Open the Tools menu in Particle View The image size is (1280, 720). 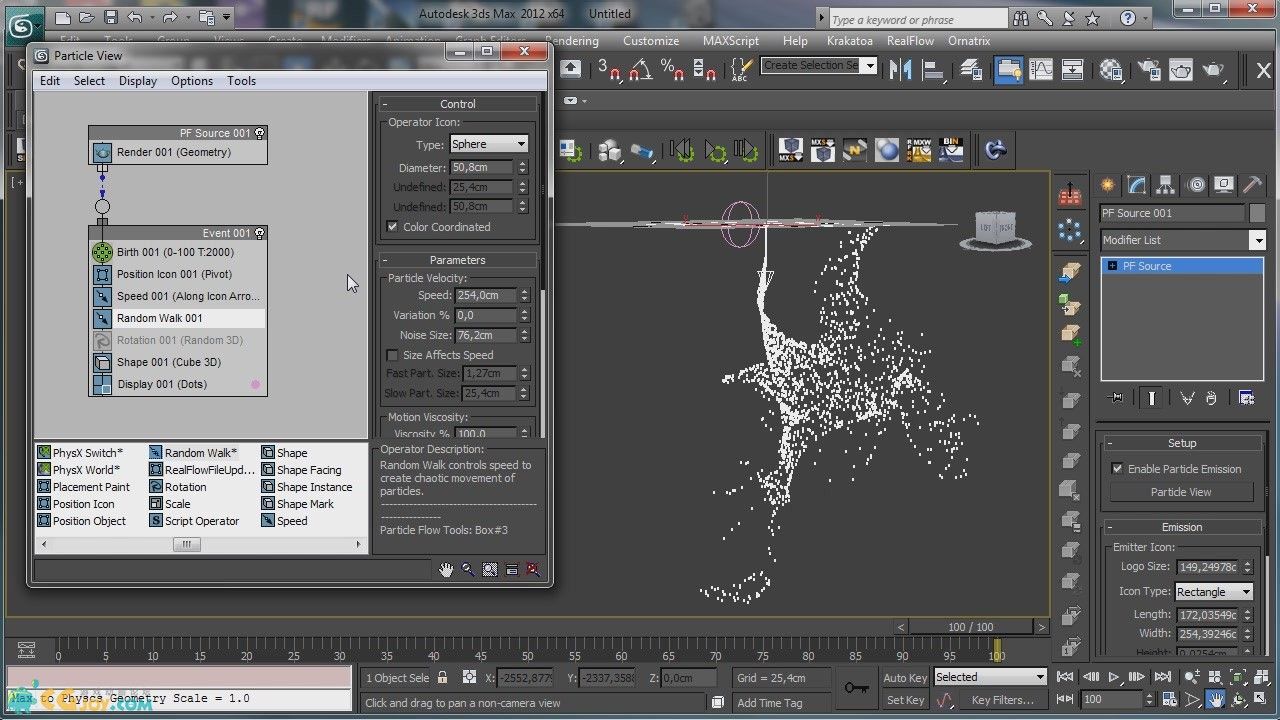click(x=242, y=81)
